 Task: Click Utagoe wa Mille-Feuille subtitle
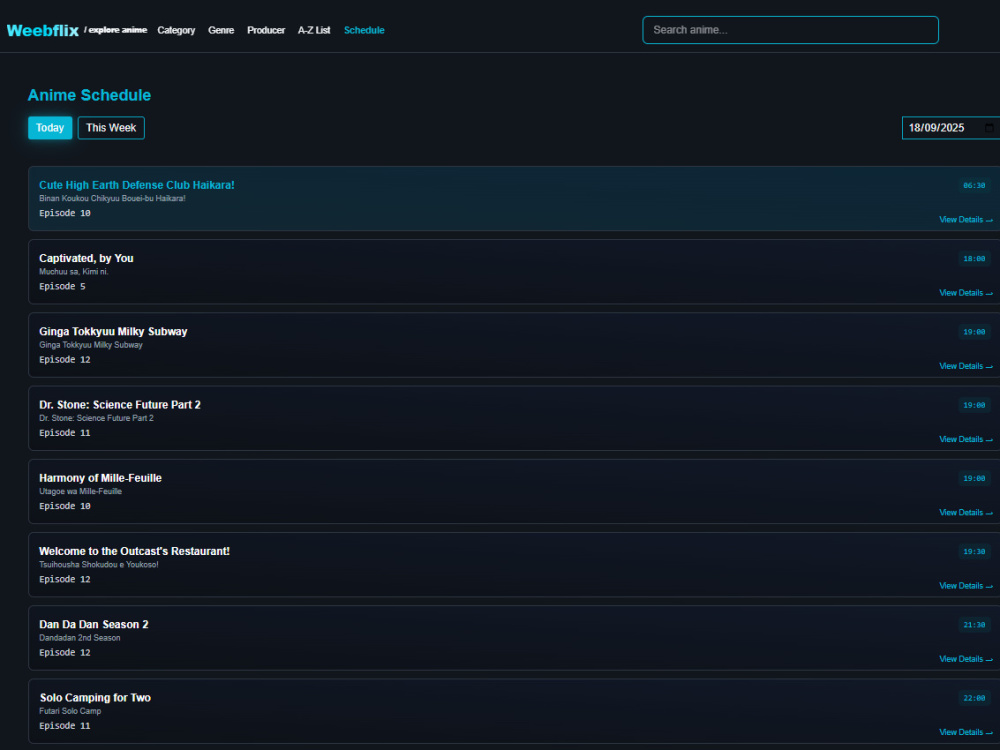pyautogui.click(x=80, y=492)
